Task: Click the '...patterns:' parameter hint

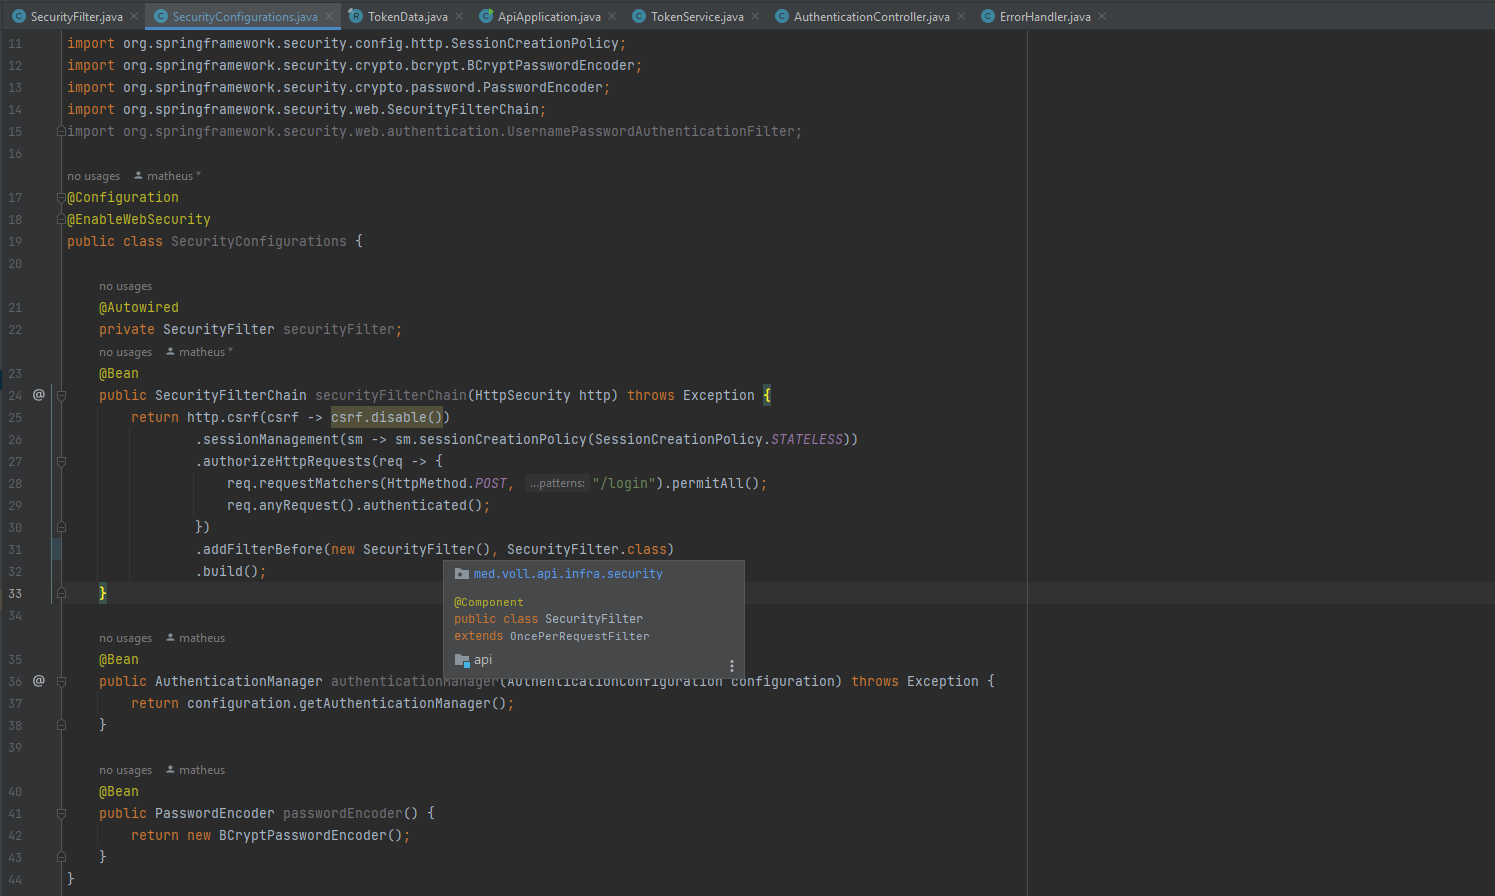Action: click(x=556, y=483)
